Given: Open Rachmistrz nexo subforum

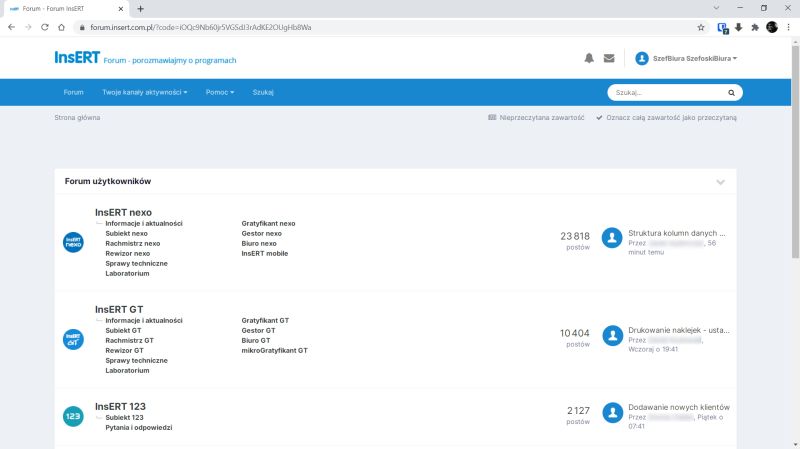Looking at the screenshot, I should 133,243.
